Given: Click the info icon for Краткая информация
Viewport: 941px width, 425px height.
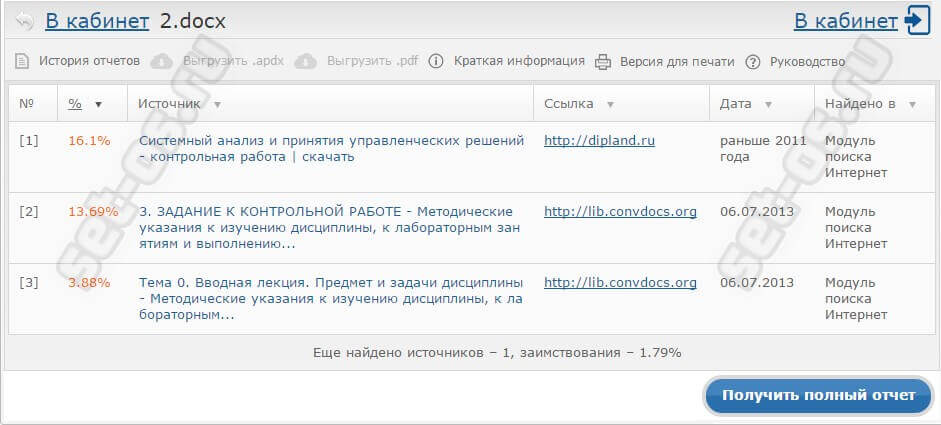Looking at the screenshot, I should pos(436,61).
